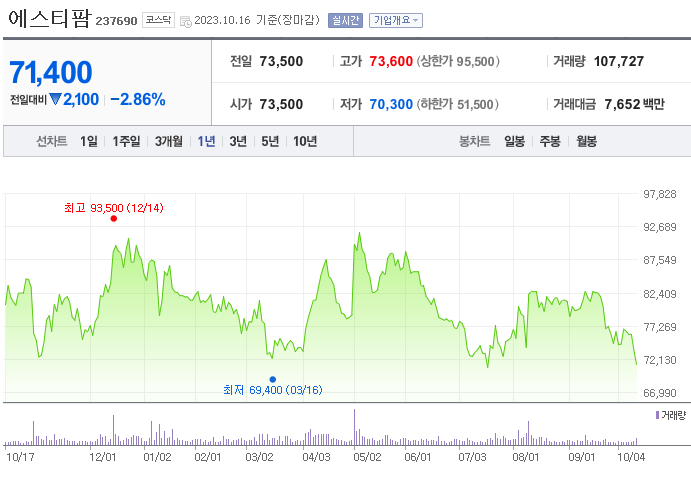
Task: Click the 저가 value 70,300
Action: [391, 104]
